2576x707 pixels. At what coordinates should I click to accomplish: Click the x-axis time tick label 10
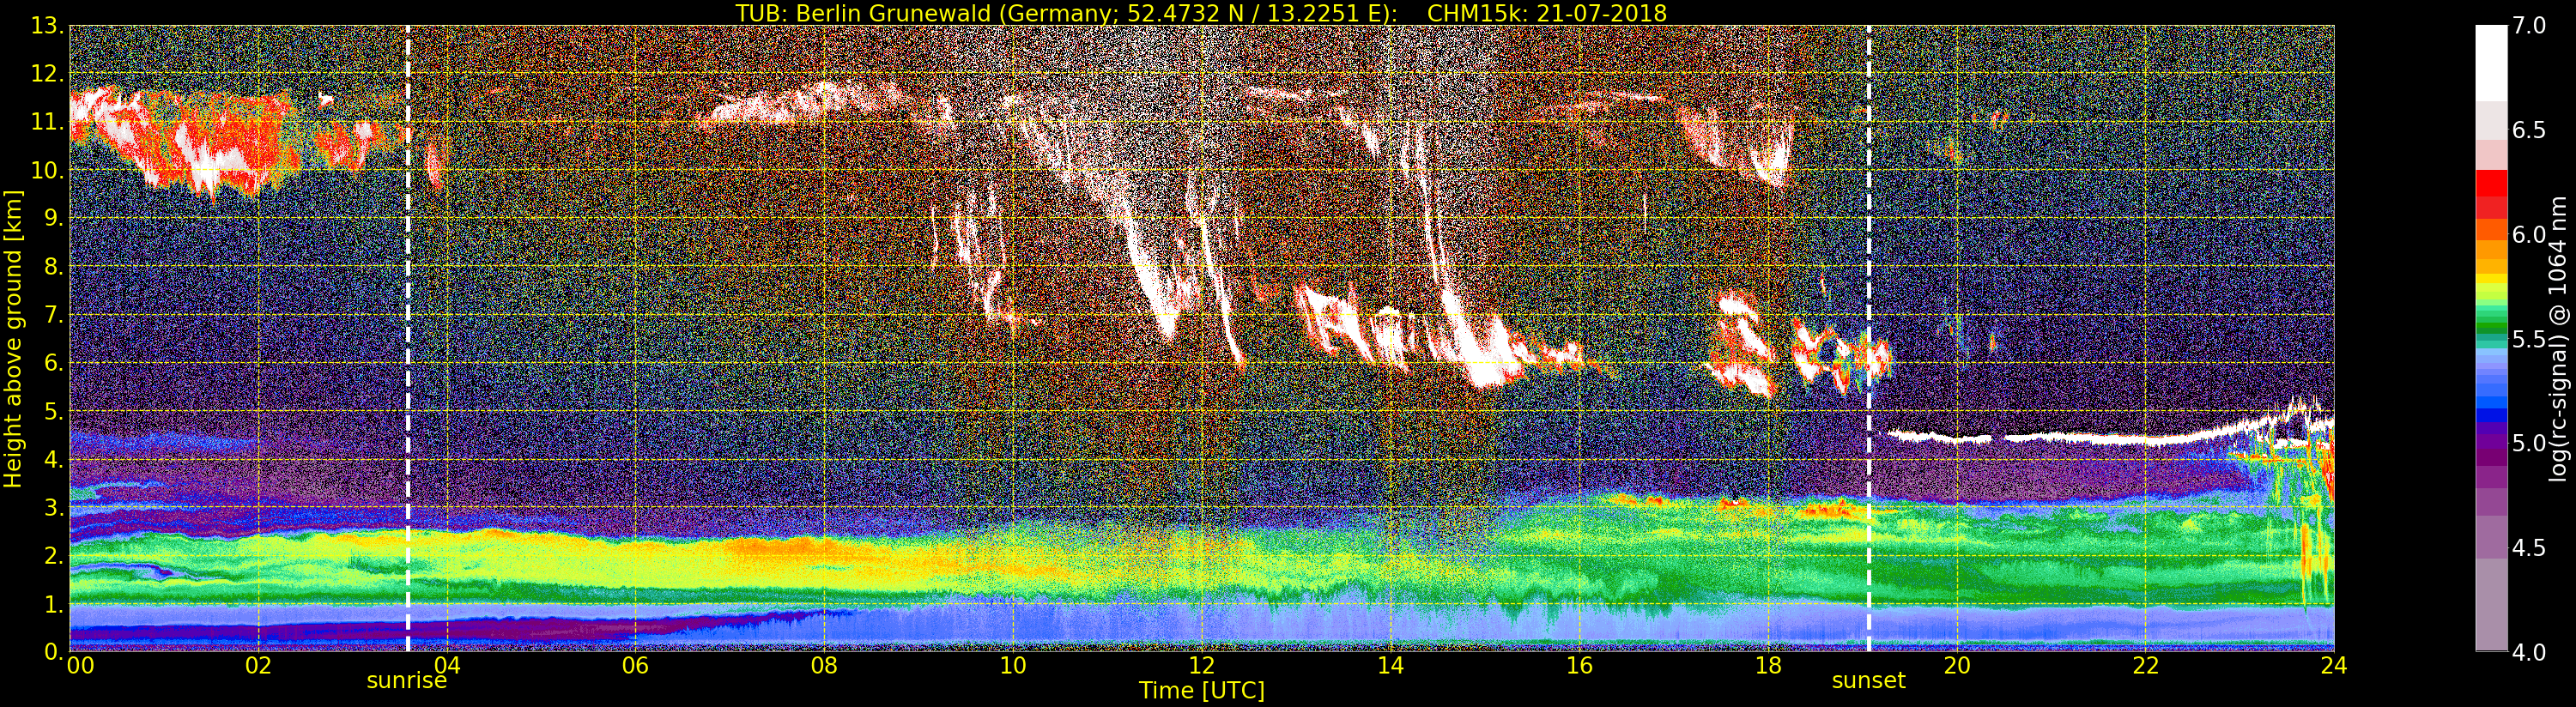coord(1013,666)
